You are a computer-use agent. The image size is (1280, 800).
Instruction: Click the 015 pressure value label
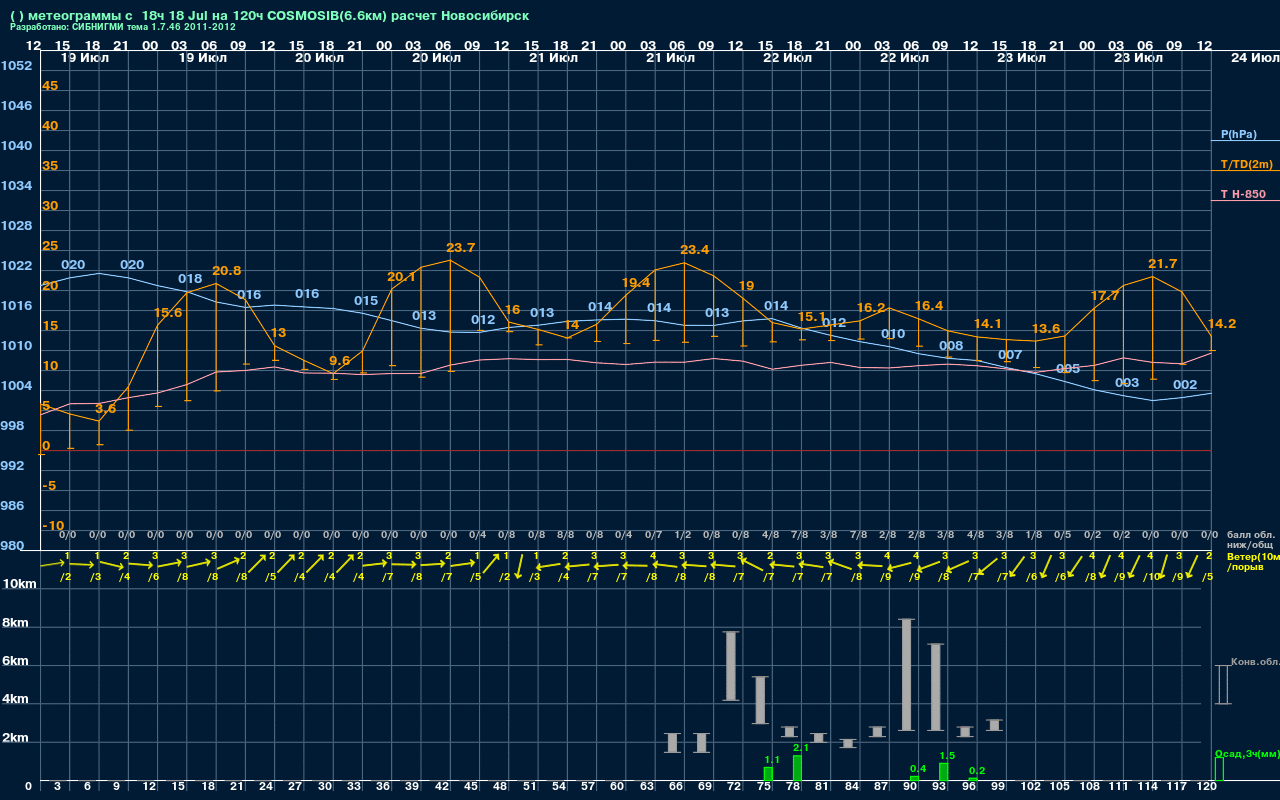pos(366,300)
